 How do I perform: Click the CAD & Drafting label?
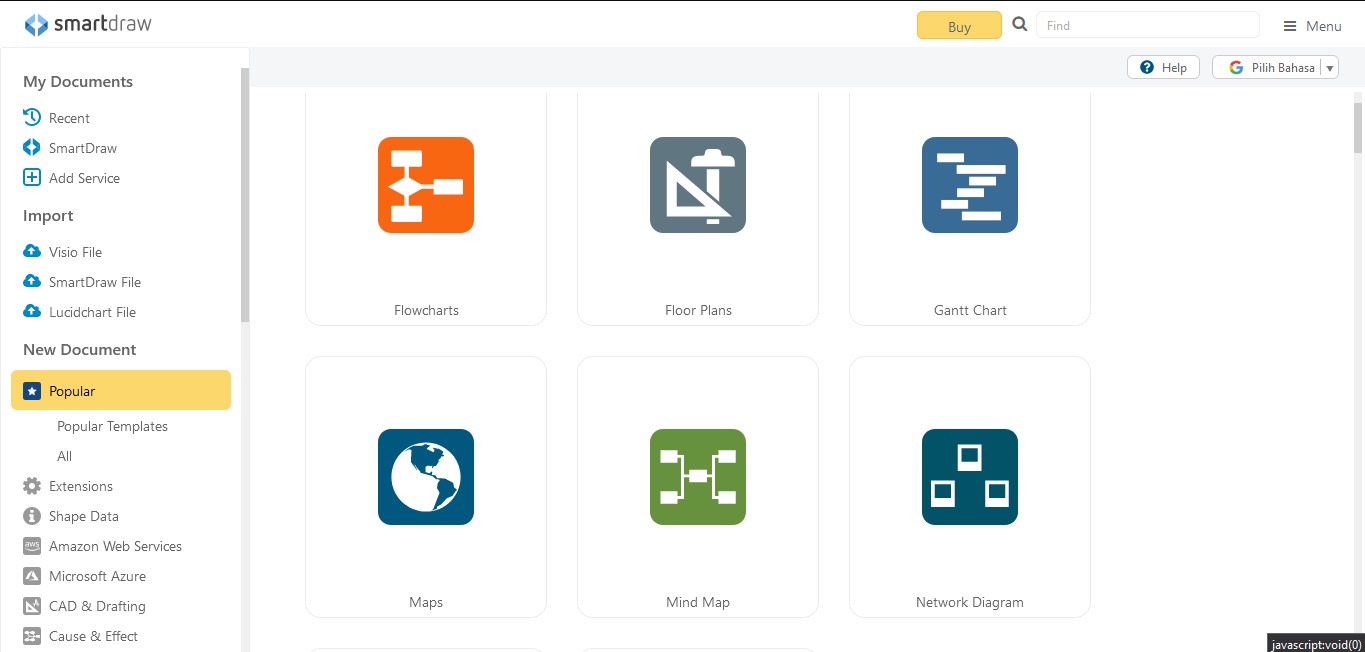click(x=97, y=606)
